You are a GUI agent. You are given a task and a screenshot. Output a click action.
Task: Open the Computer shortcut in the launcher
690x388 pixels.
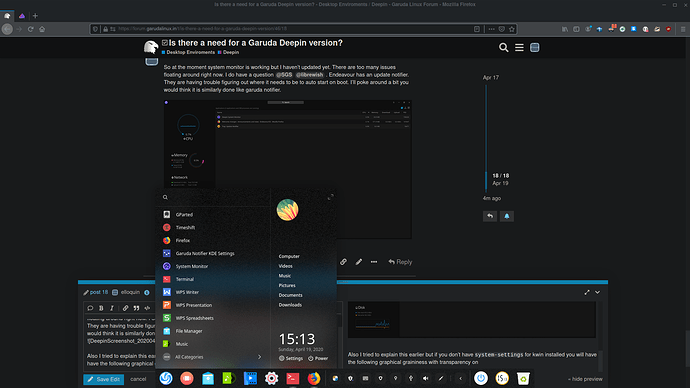pyautogui.click(x=289, y=256)
